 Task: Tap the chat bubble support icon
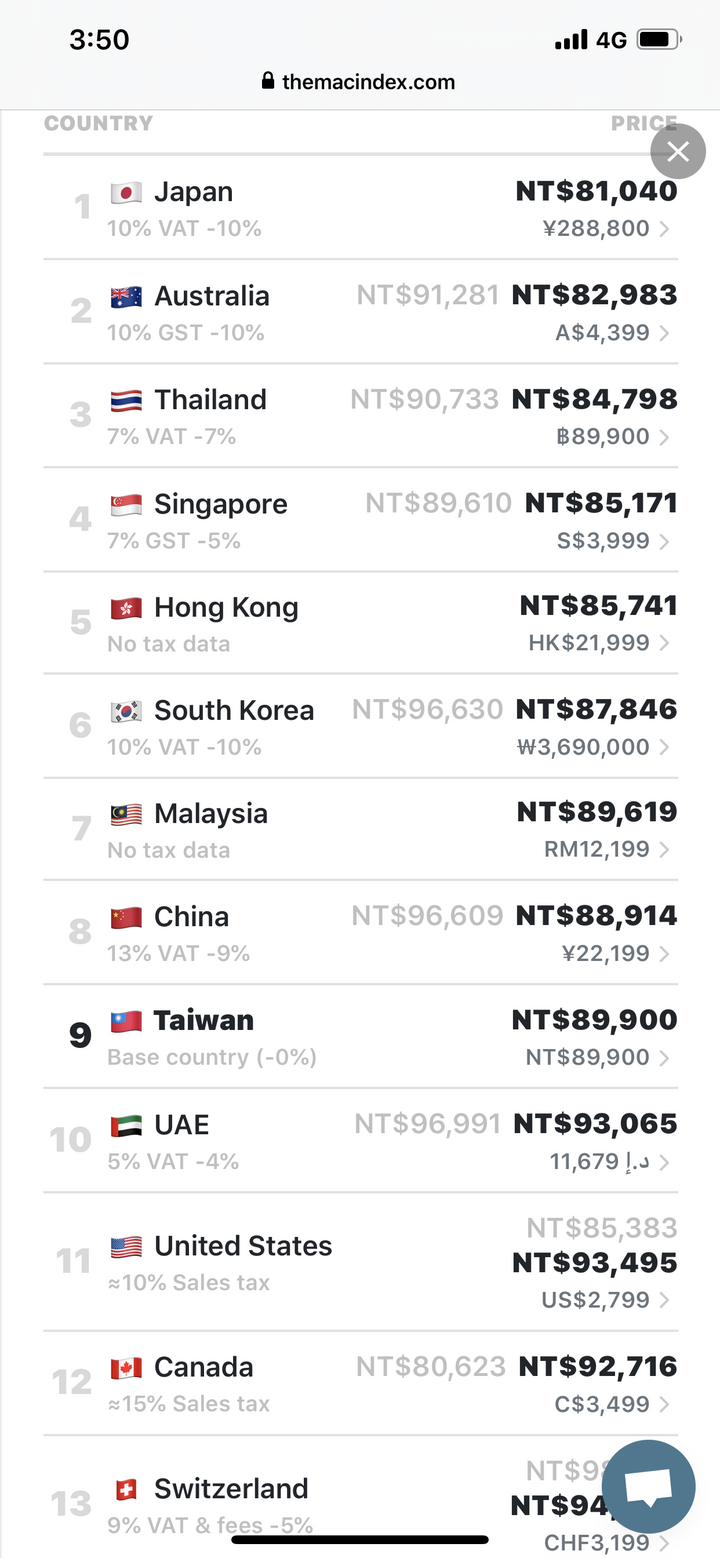[649, 1488]
